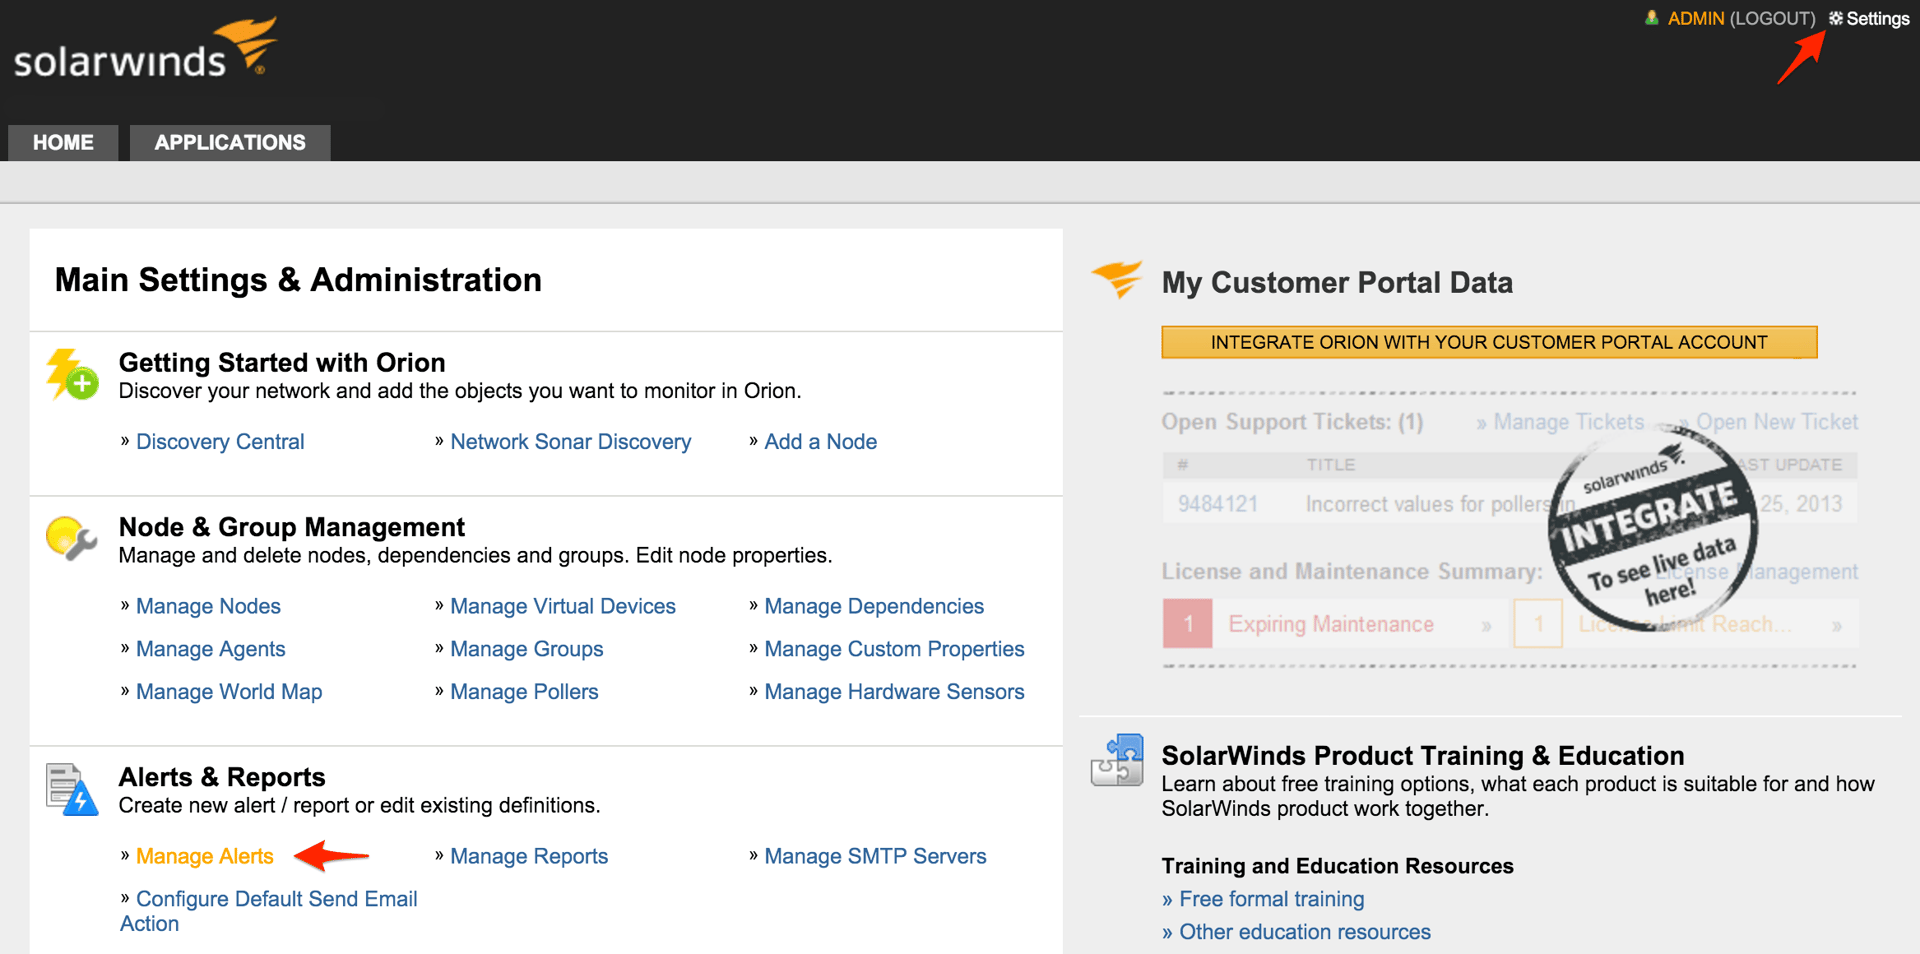Viewport: 1920px width, 954px height.
Task: Click the ADMIN username link
Action: pos(1696,18)
